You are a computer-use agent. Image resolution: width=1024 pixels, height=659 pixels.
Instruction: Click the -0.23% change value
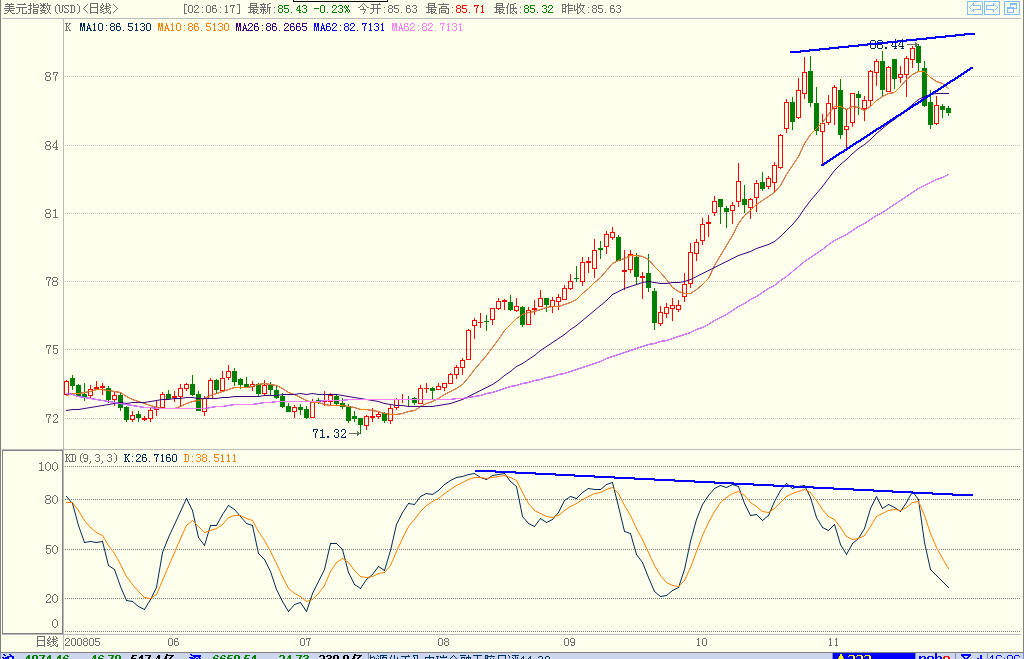(332, 9)
